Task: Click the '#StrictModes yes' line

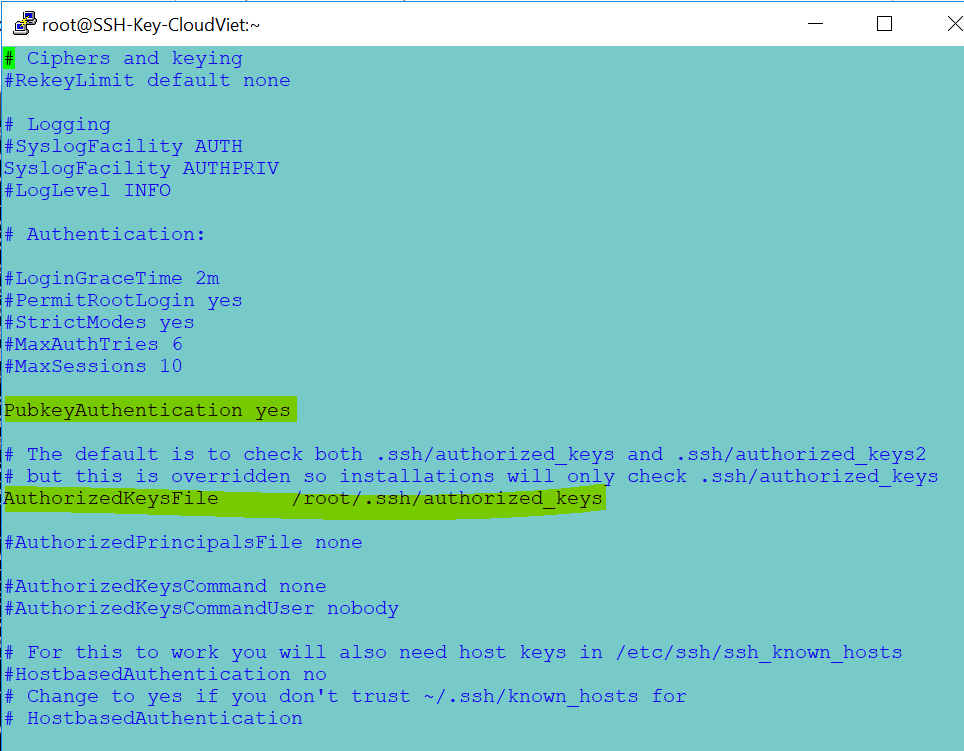Action: pos(99,322)
